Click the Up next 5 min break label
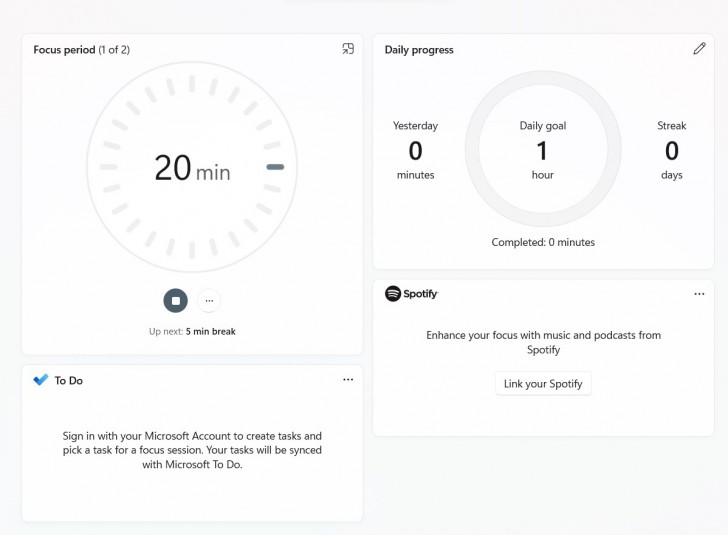 192,331
